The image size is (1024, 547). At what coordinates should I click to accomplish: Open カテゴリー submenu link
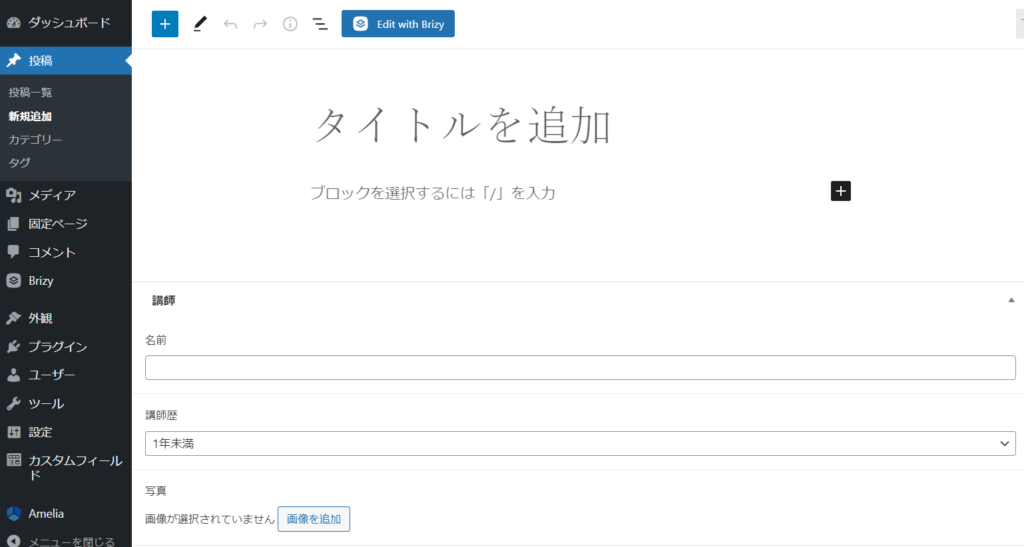pyautogui.click(x=35, y=139)
